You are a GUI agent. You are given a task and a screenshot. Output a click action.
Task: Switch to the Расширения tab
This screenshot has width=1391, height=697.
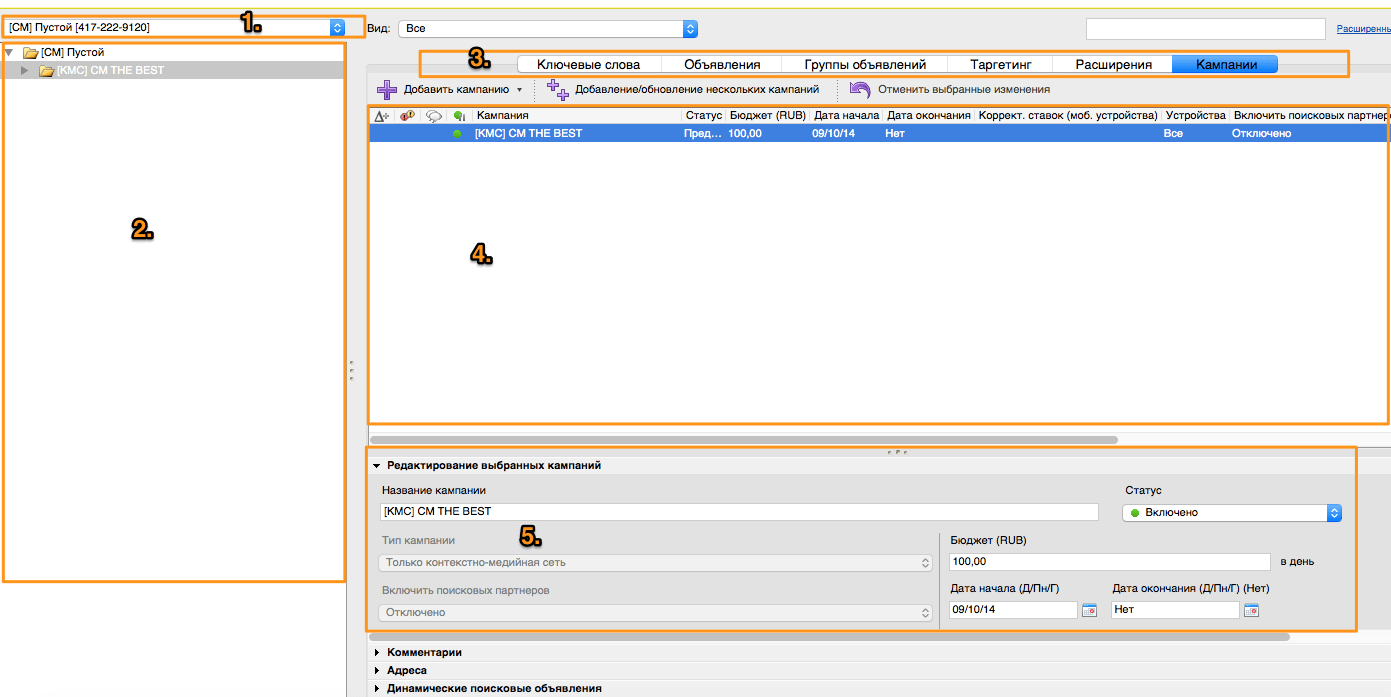coord(1113,64)
